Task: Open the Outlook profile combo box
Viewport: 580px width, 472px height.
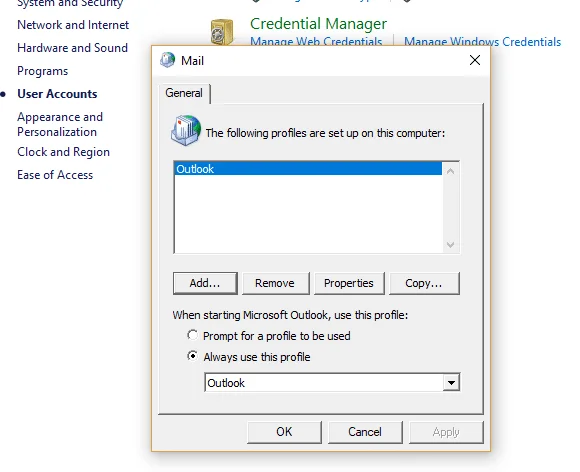Action: click(x=332, y=382)
